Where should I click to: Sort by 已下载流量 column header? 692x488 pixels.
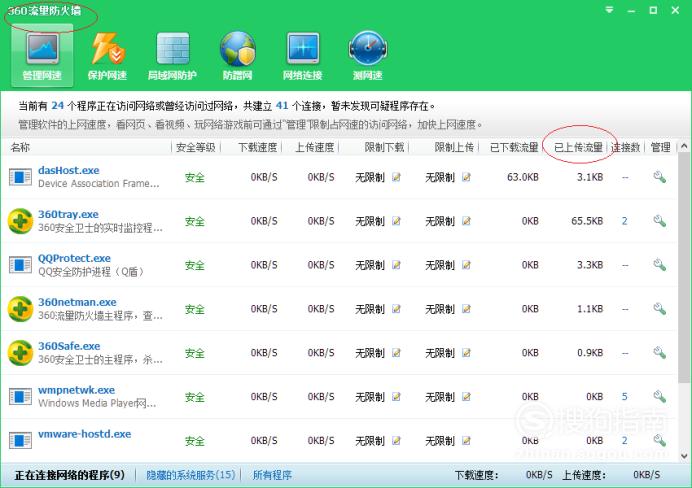pos(514,147)
